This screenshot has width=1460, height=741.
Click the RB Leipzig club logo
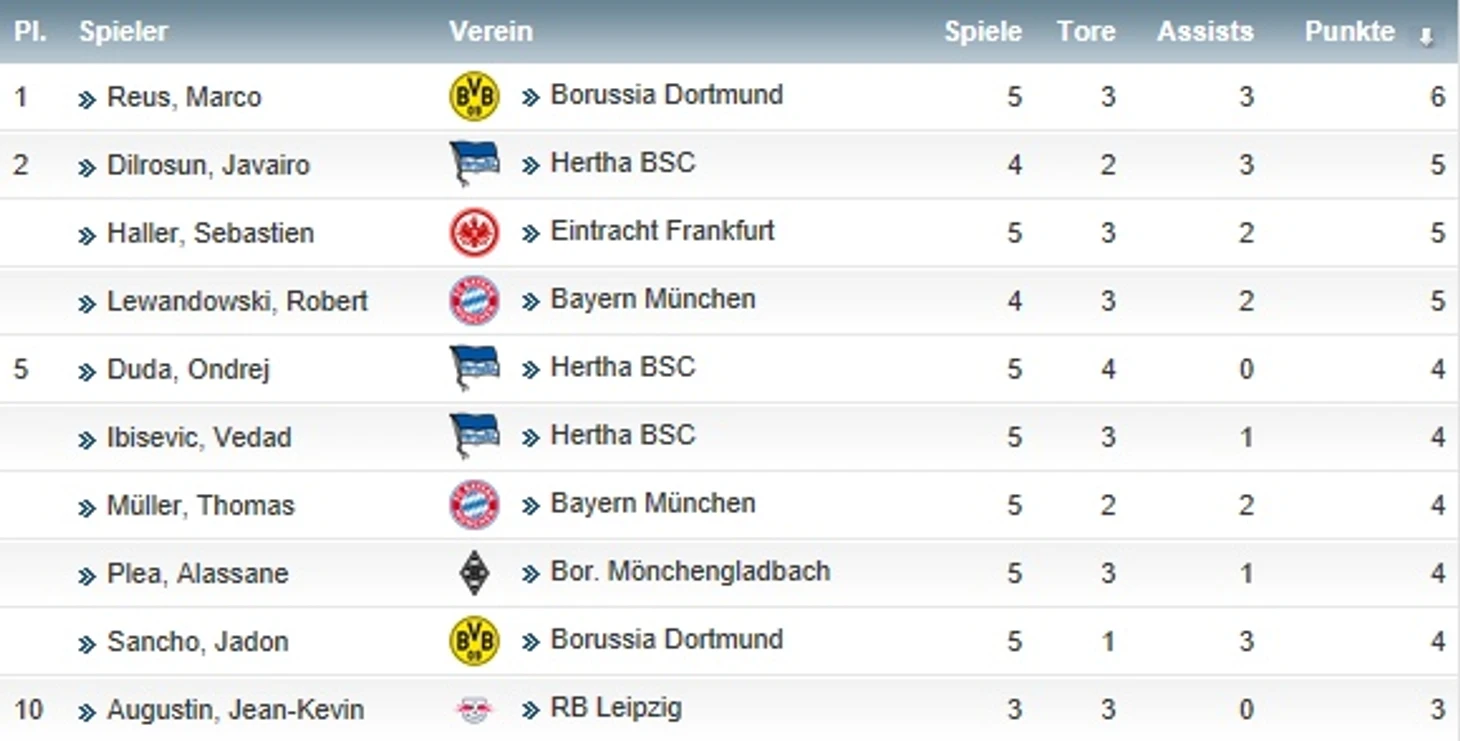tap(474, 709)
